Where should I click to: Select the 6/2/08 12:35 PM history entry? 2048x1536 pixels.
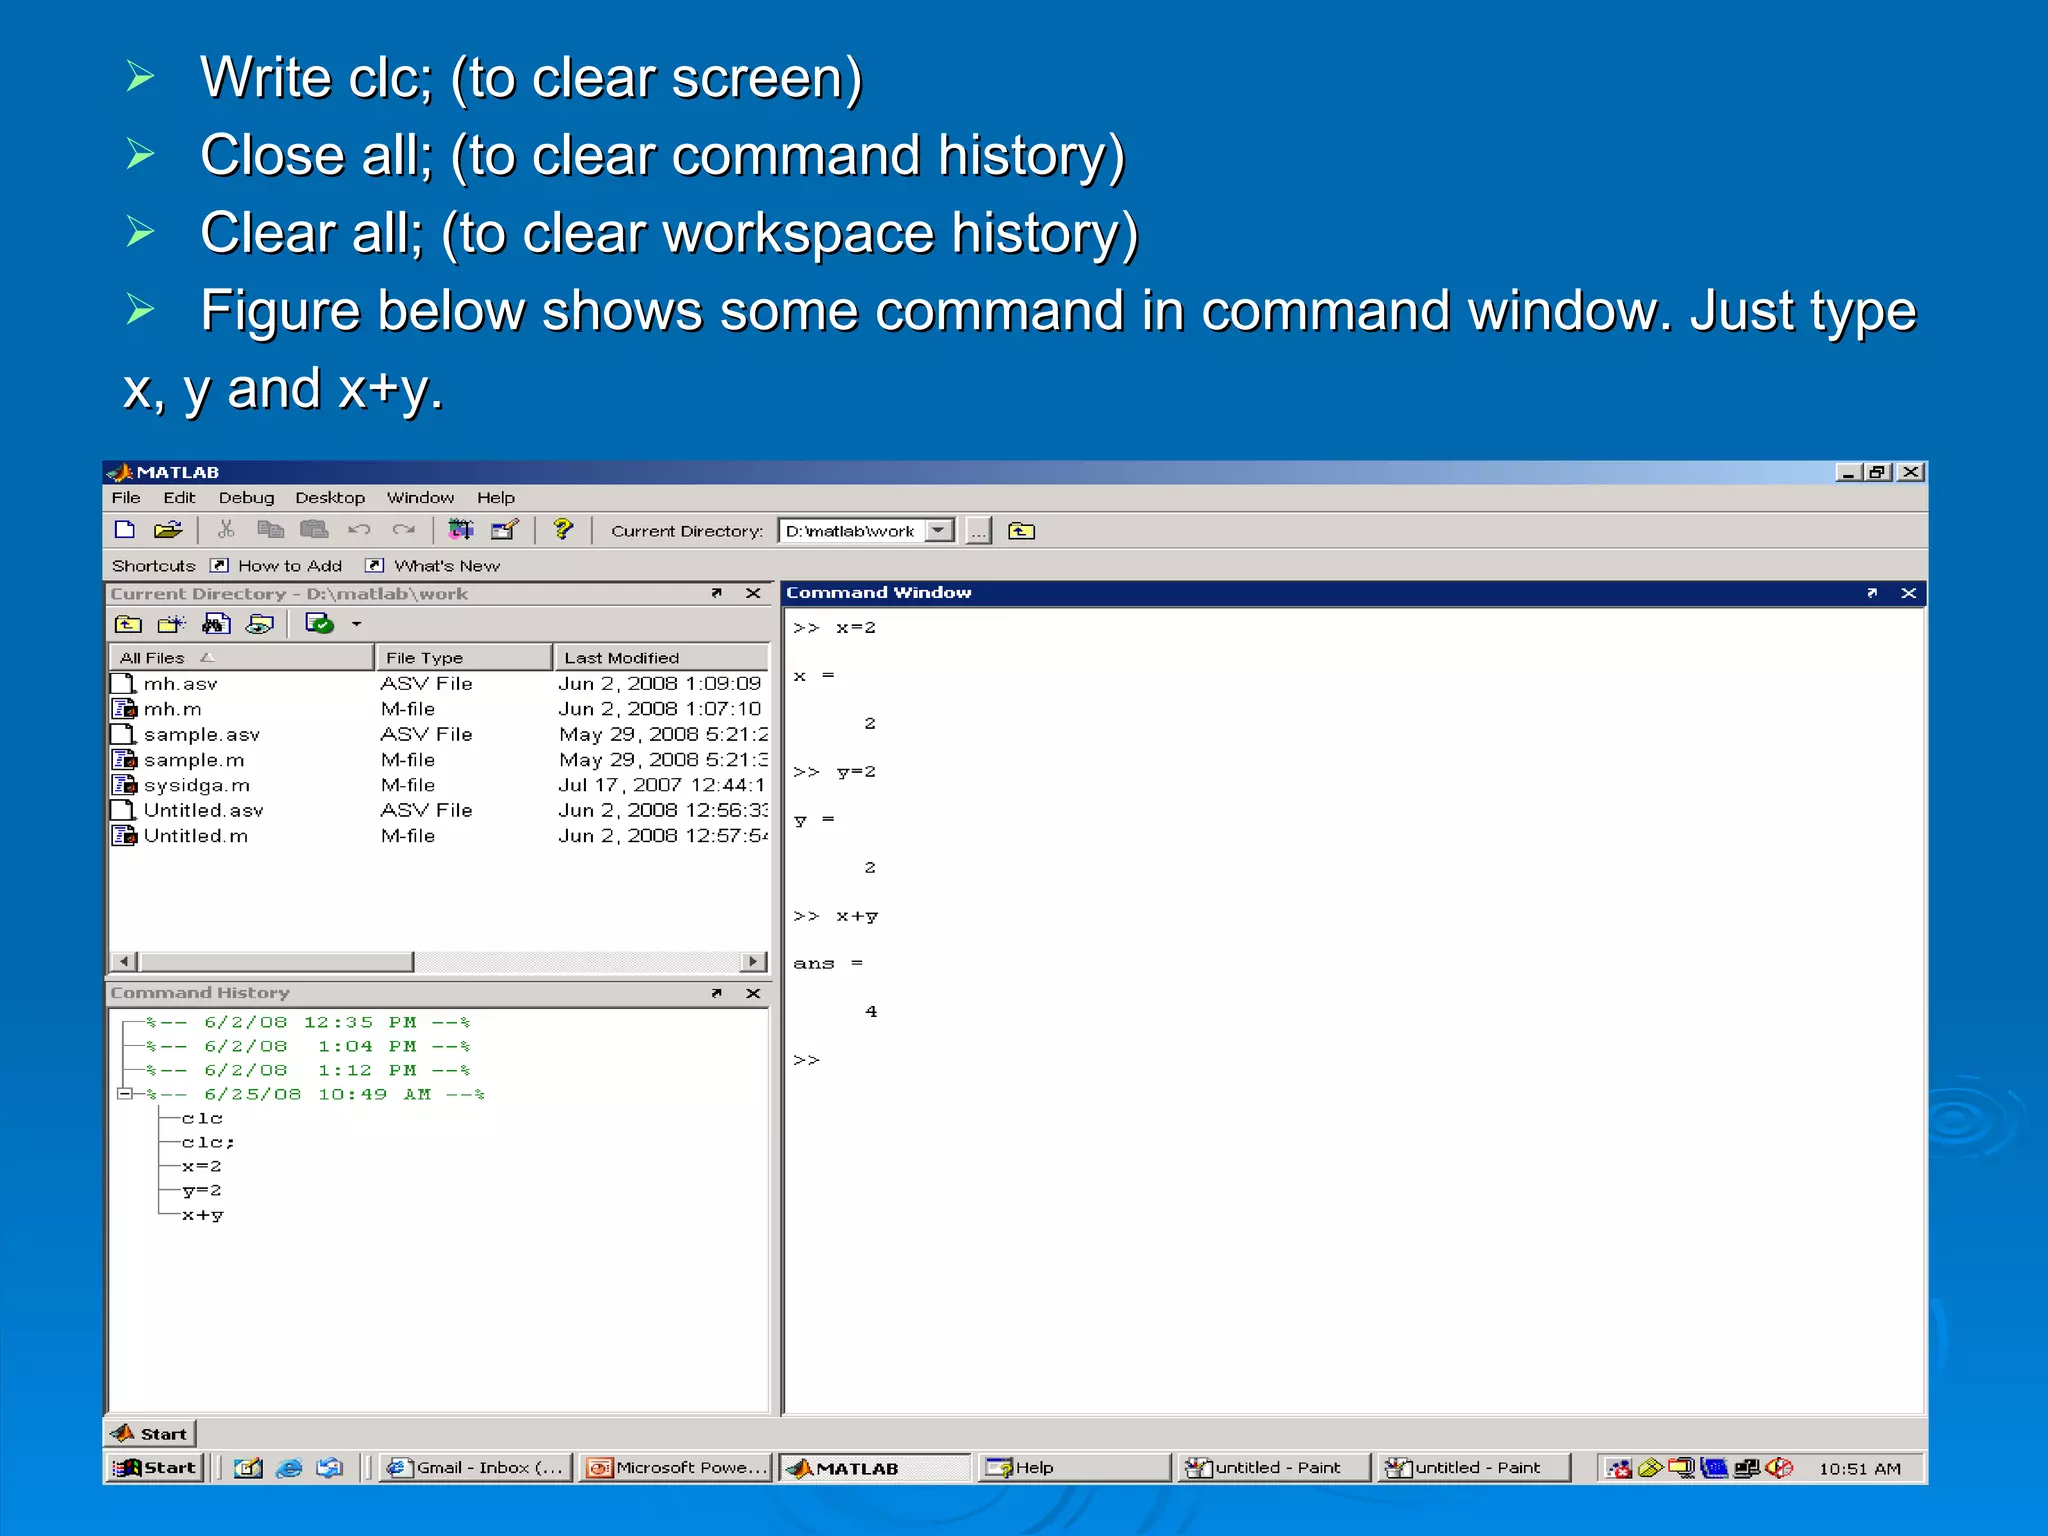(x=308, y=1022)
